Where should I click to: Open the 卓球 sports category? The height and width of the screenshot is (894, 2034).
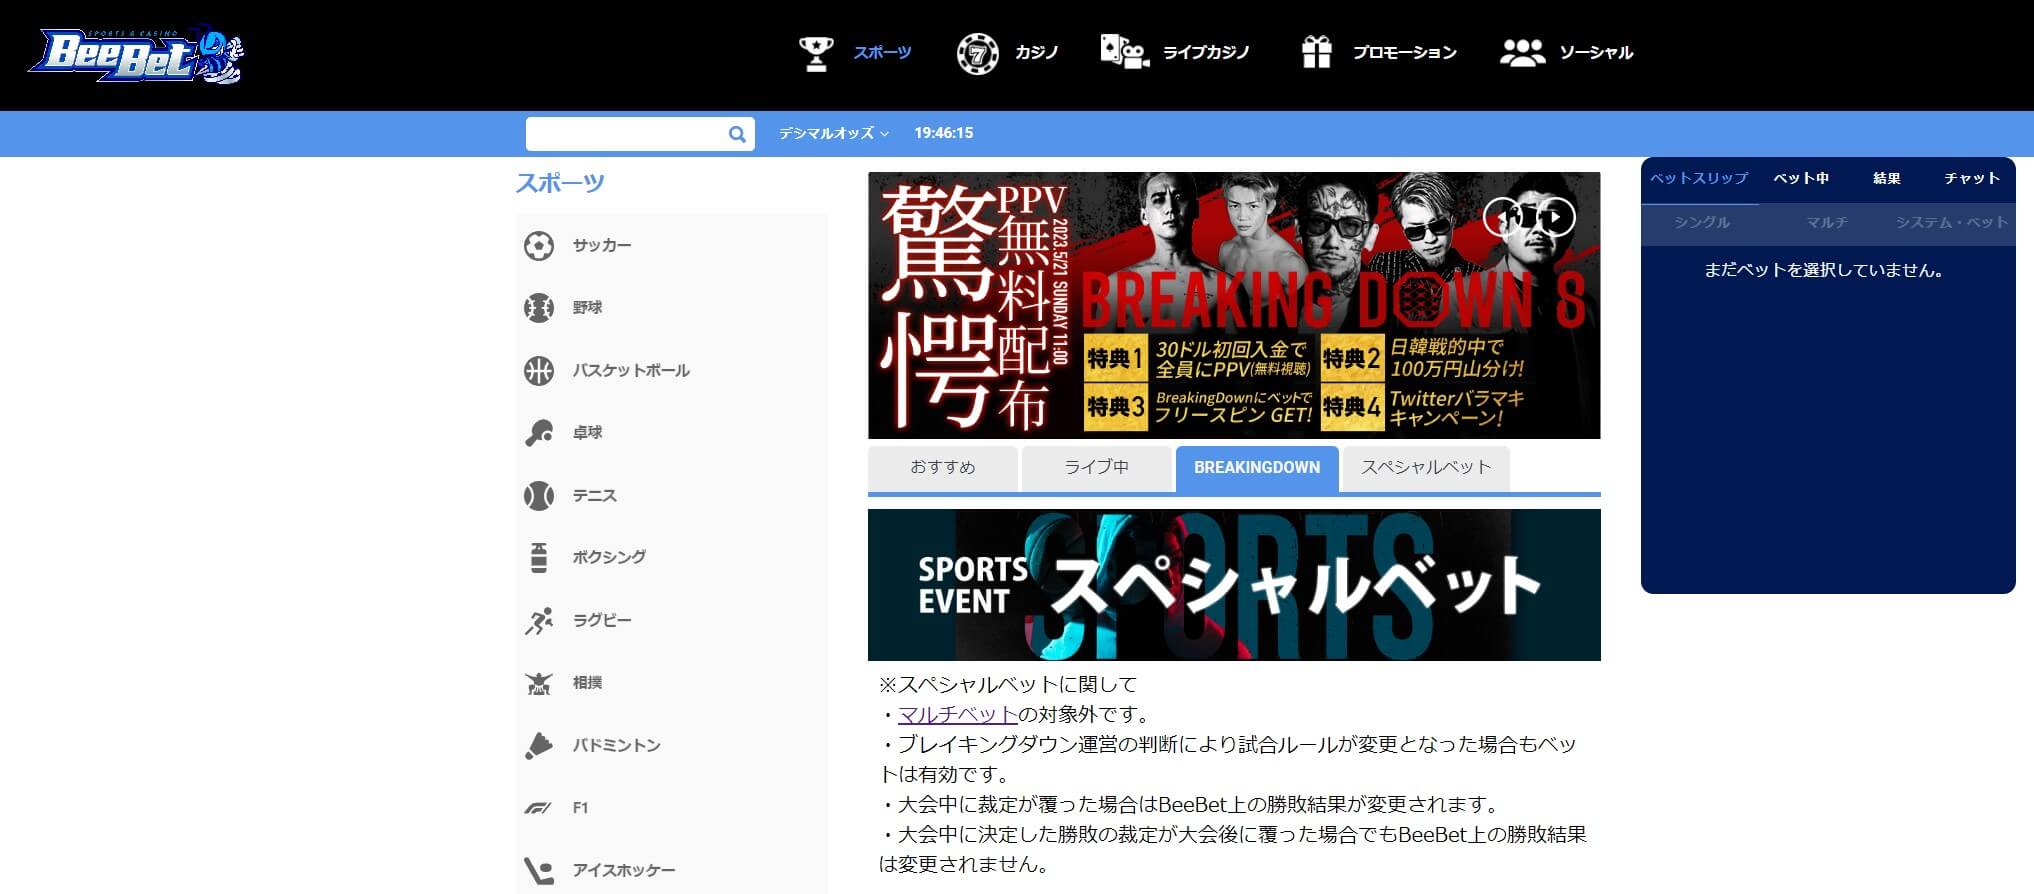[x=587, y=433]
